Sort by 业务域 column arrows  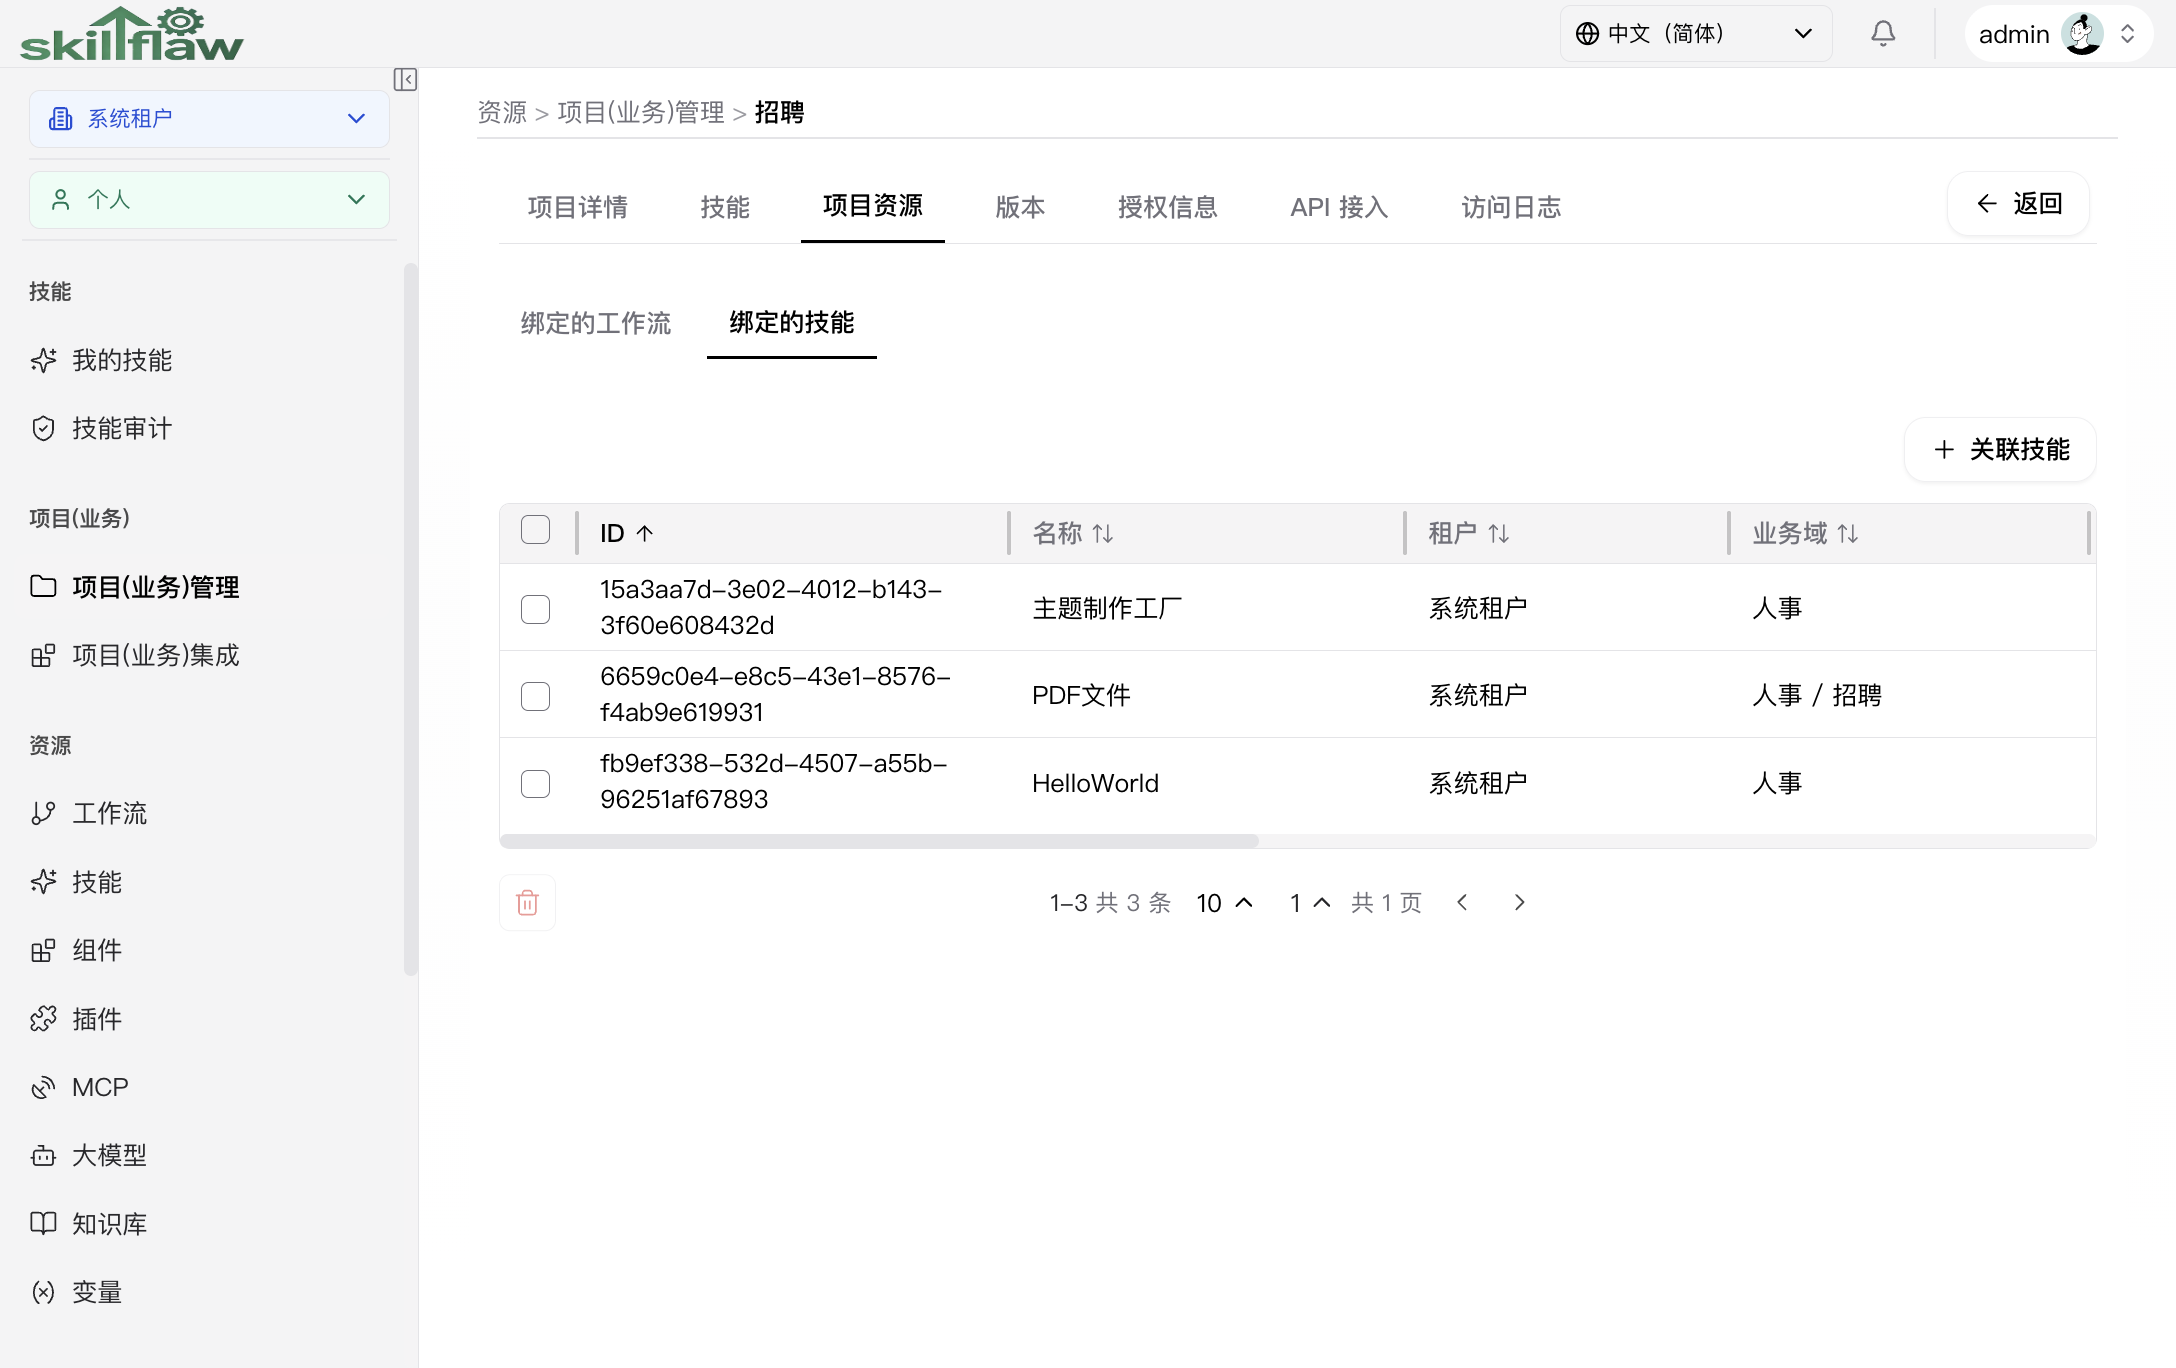[1848, 533]
